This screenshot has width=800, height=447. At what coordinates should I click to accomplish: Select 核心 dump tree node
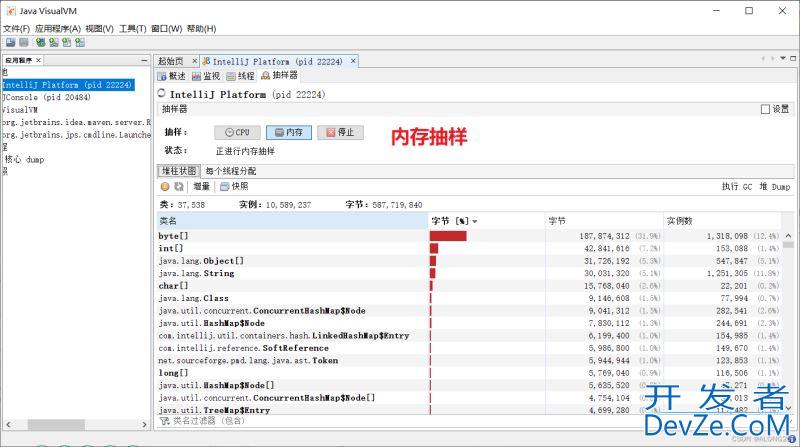pyautogui.click(x=24, y=160)
